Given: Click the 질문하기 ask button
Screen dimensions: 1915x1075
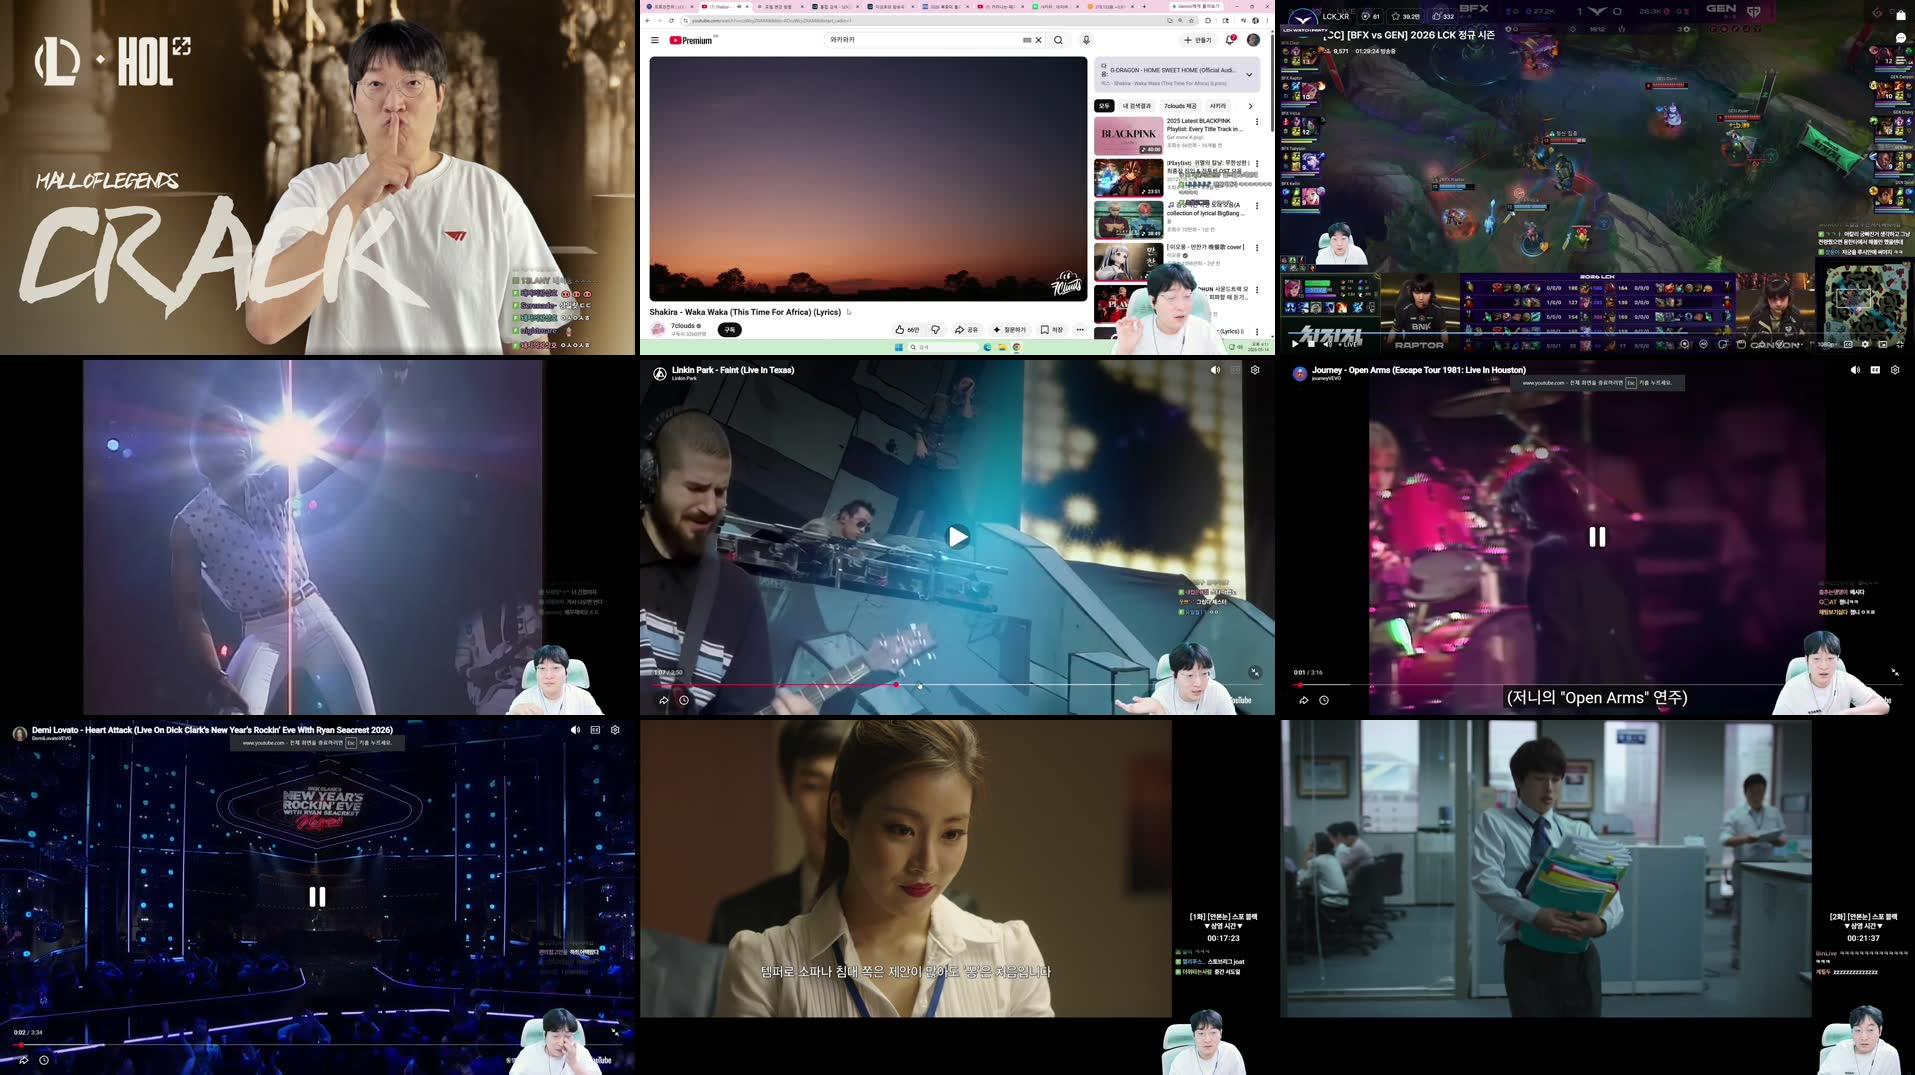Looking at the screenshot, I should point(1010,330).
